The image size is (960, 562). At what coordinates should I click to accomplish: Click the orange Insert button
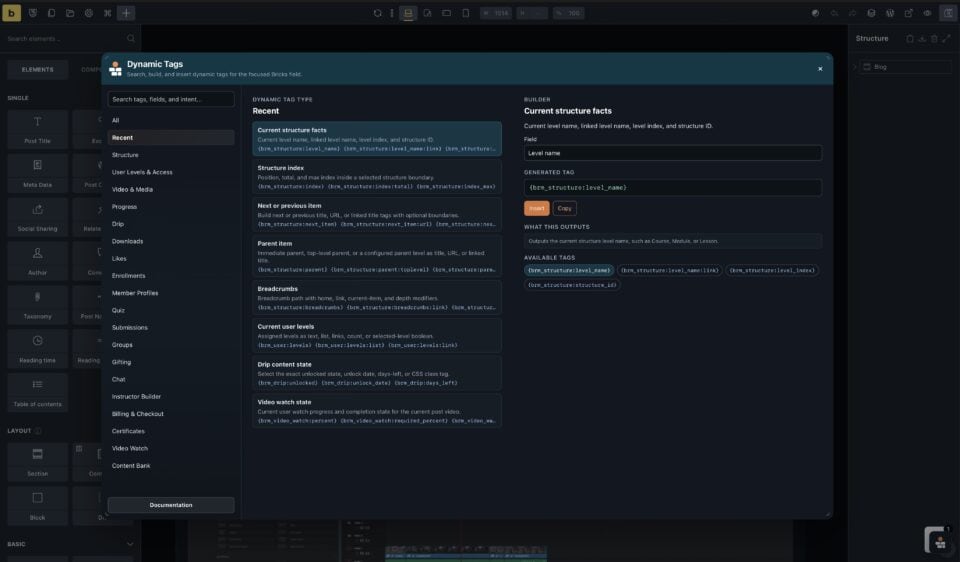coord(536,208)
